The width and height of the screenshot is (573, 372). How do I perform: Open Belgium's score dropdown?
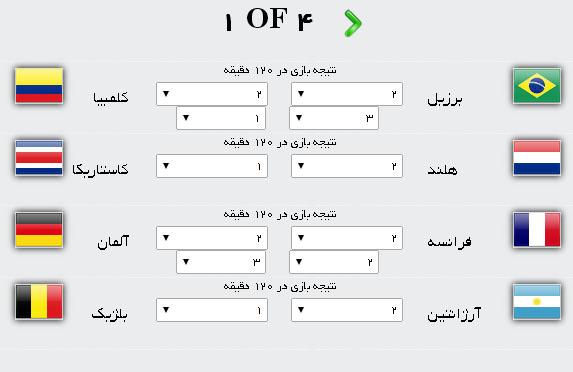click(212, 310)
